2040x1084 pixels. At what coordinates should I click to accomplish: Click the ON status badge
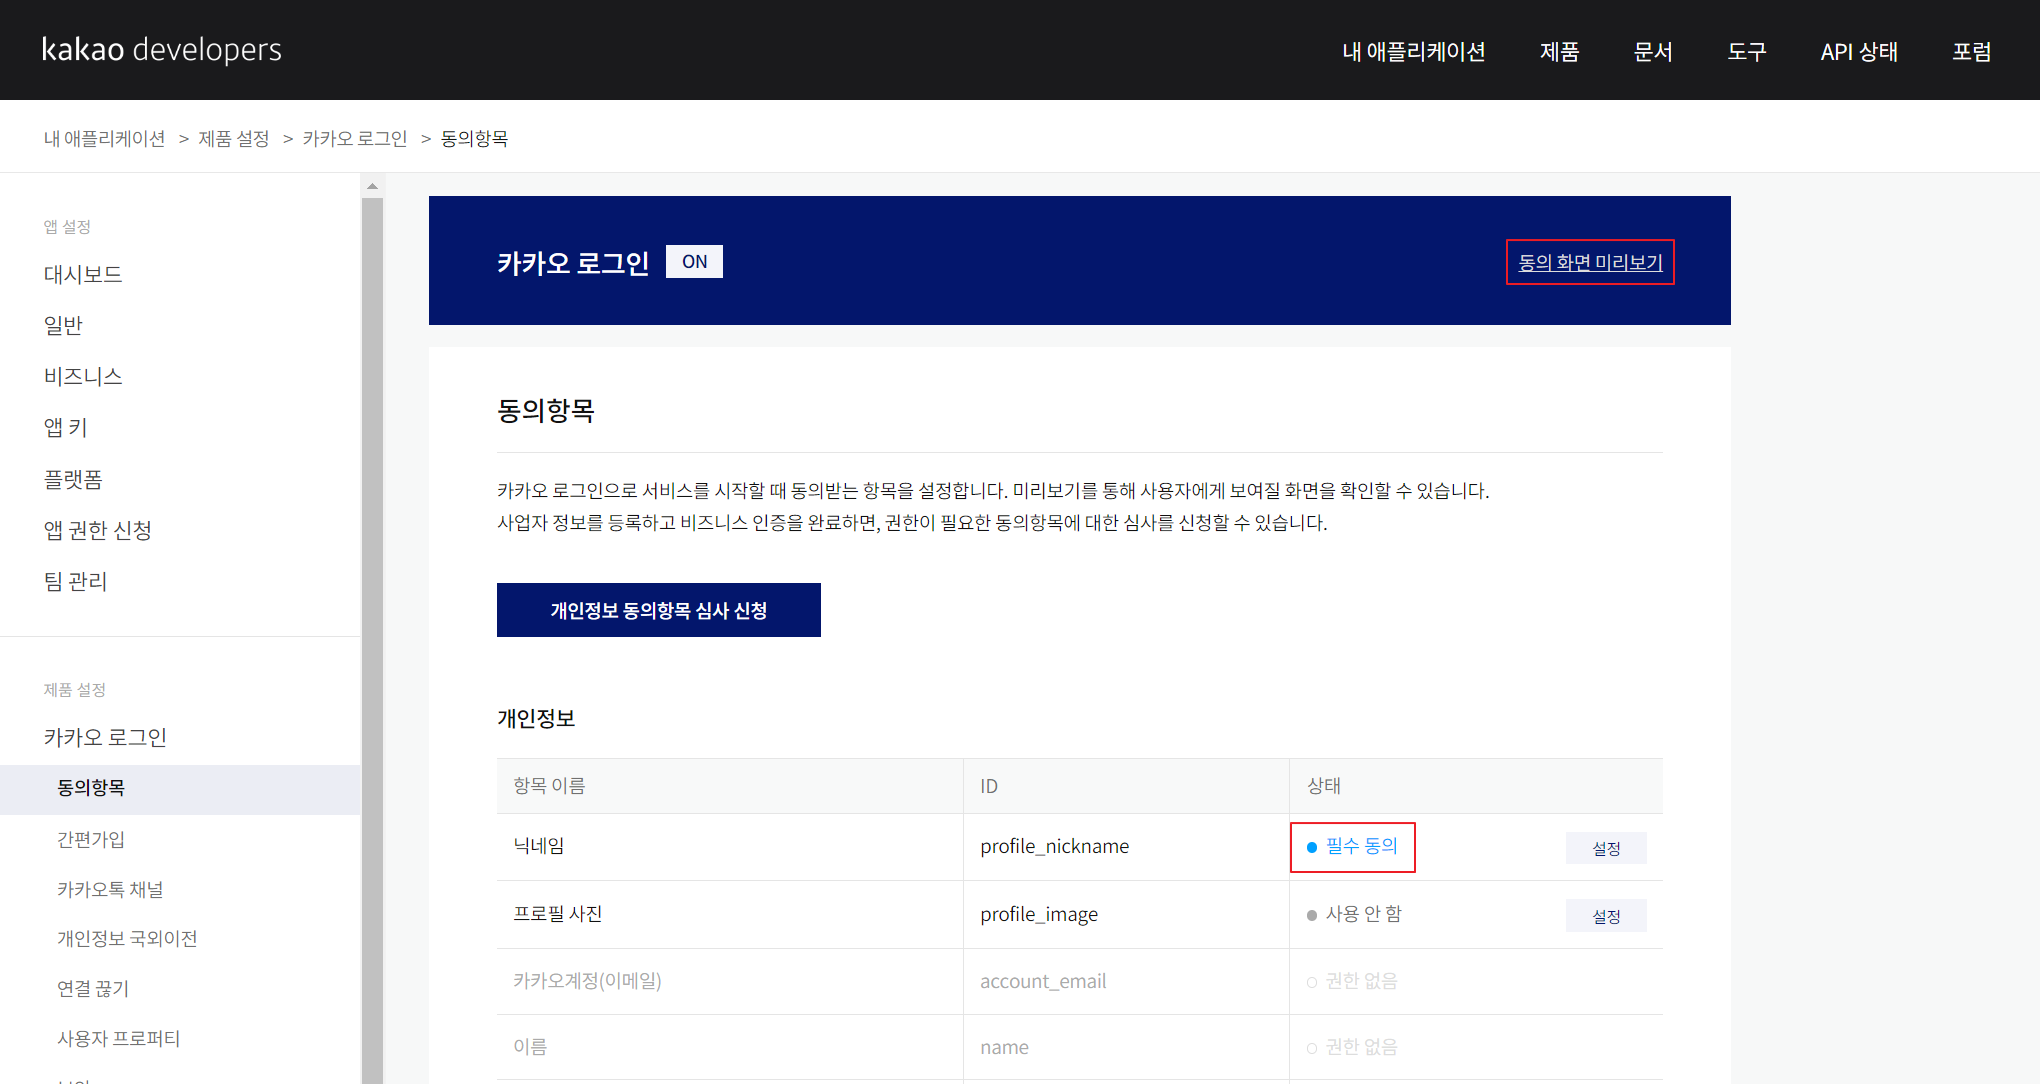[x=694, y=262]
